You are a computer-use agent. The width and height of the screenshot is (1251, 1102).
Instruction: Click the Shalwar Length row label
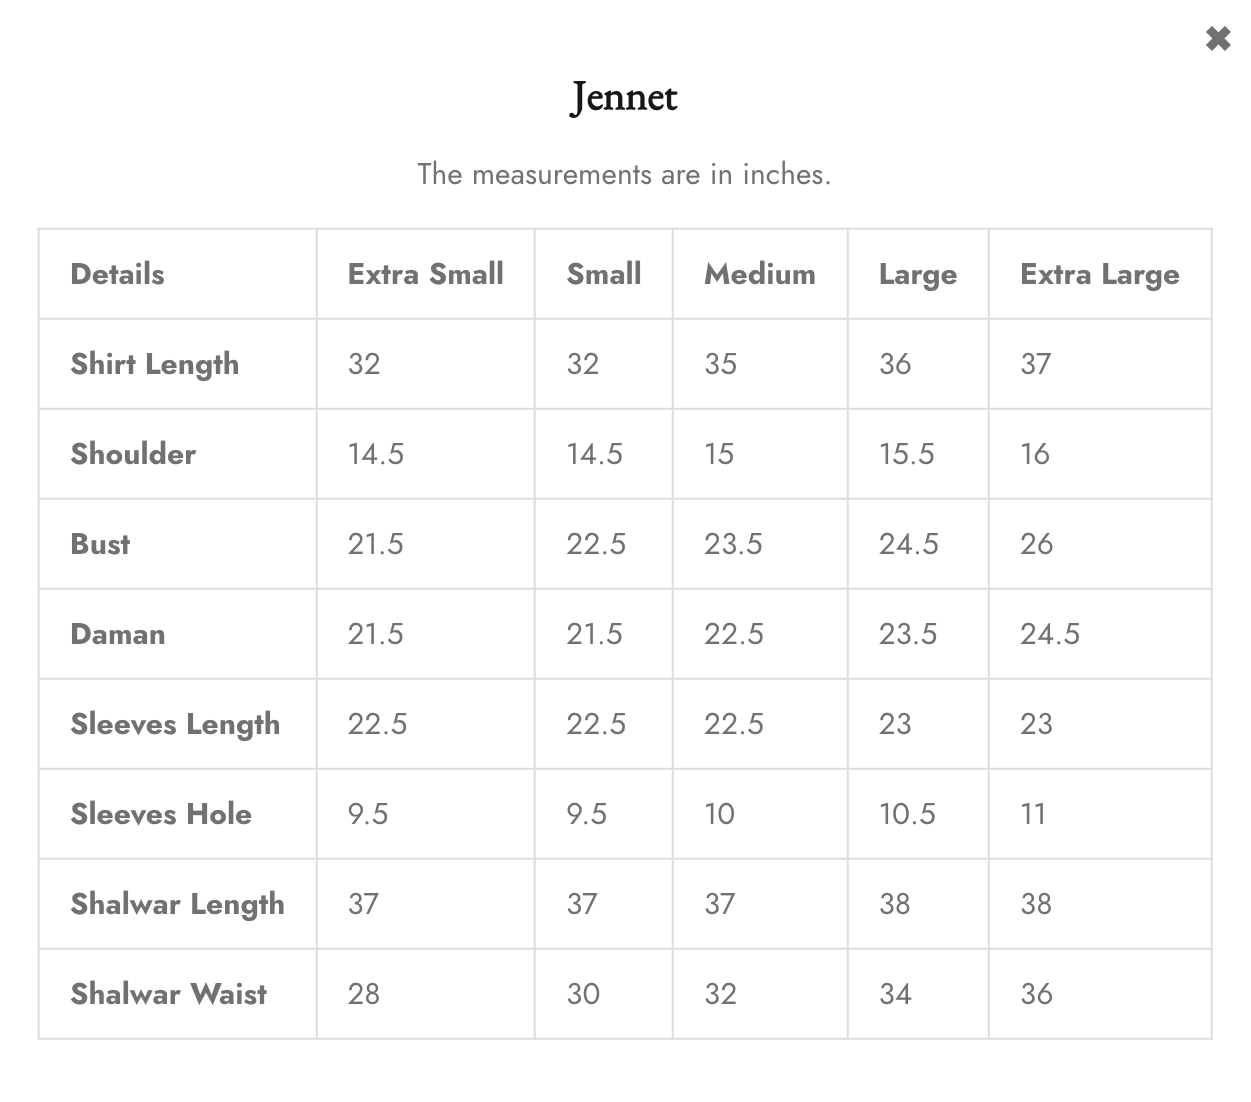177,905
